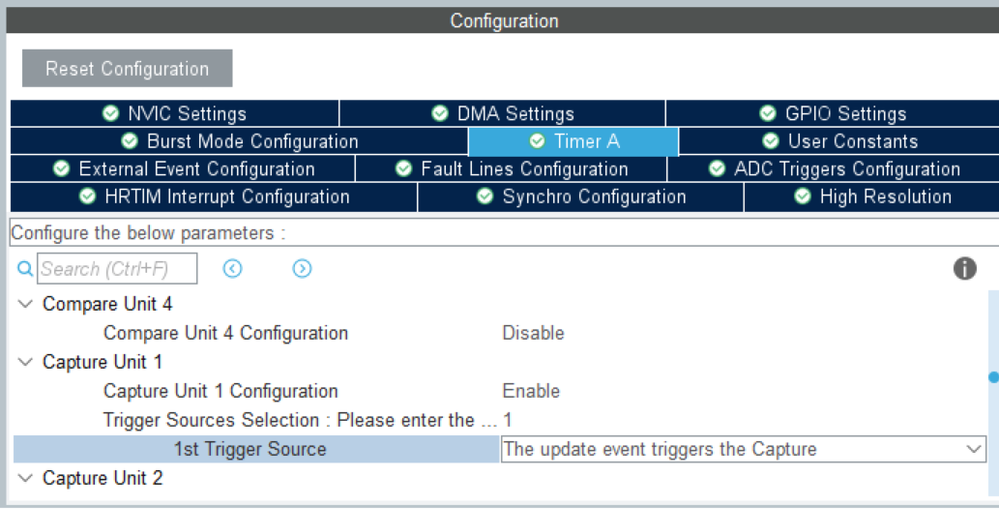Go to next search result arrow
Image resolution: width=999 pixels, height=510 pixels.
302,269
